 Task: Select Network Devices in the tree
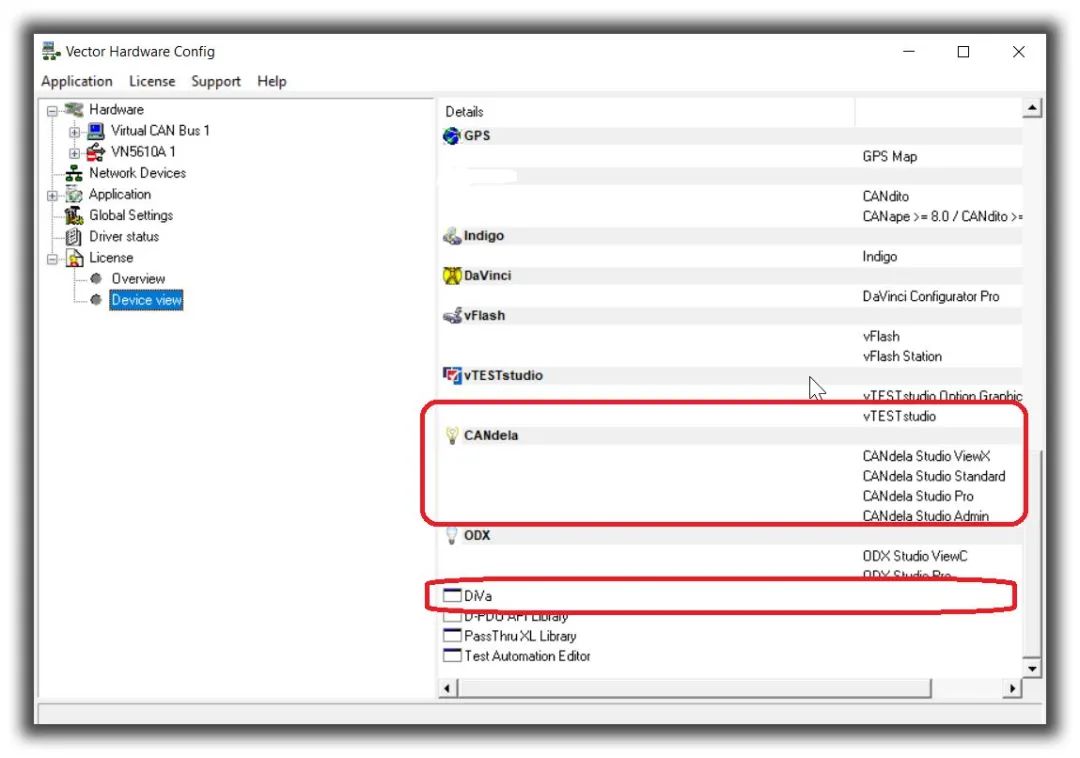click(x=137, y=173)
